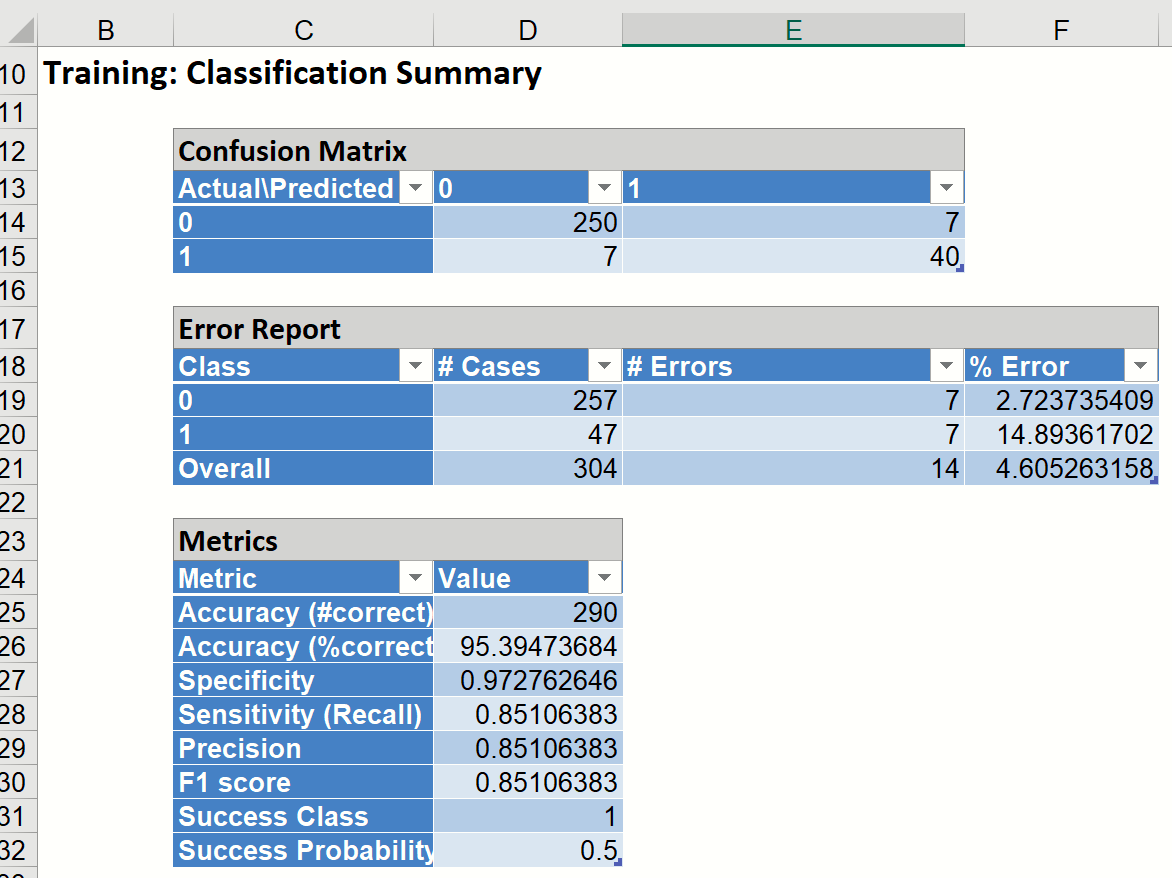Viewport: 1172px width, 878px height.
Task: Open the Metric column filter dropdown
Action: [415, 578]
